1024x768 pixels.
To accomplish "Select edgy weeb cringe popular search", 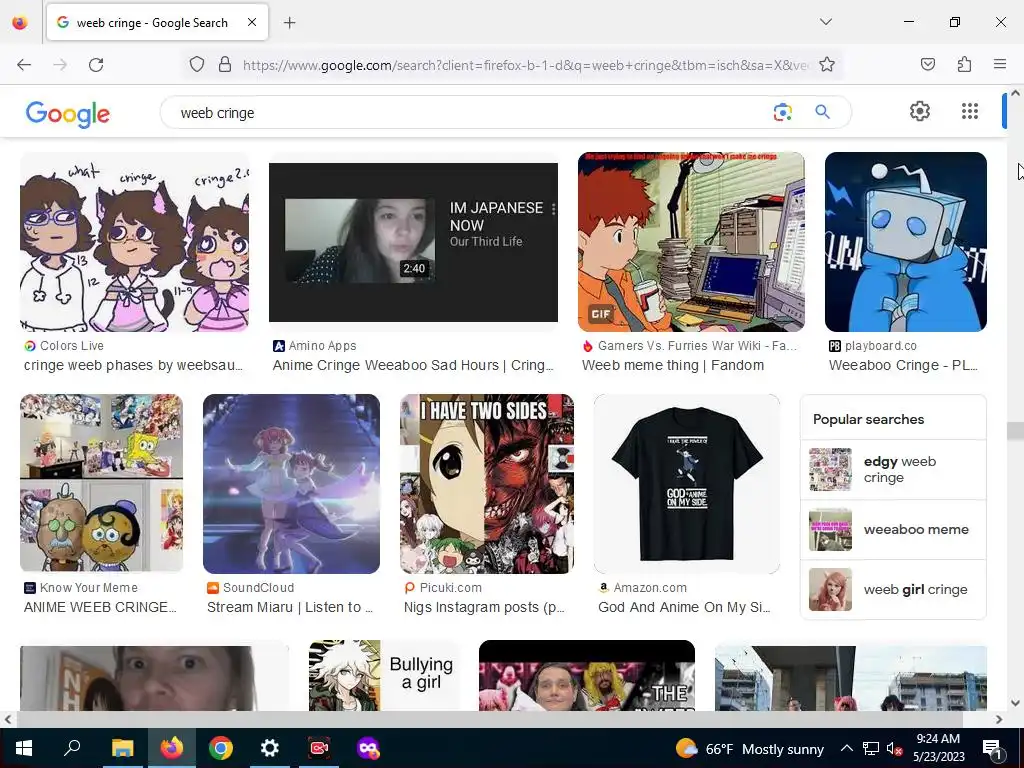I will (893, 470).
